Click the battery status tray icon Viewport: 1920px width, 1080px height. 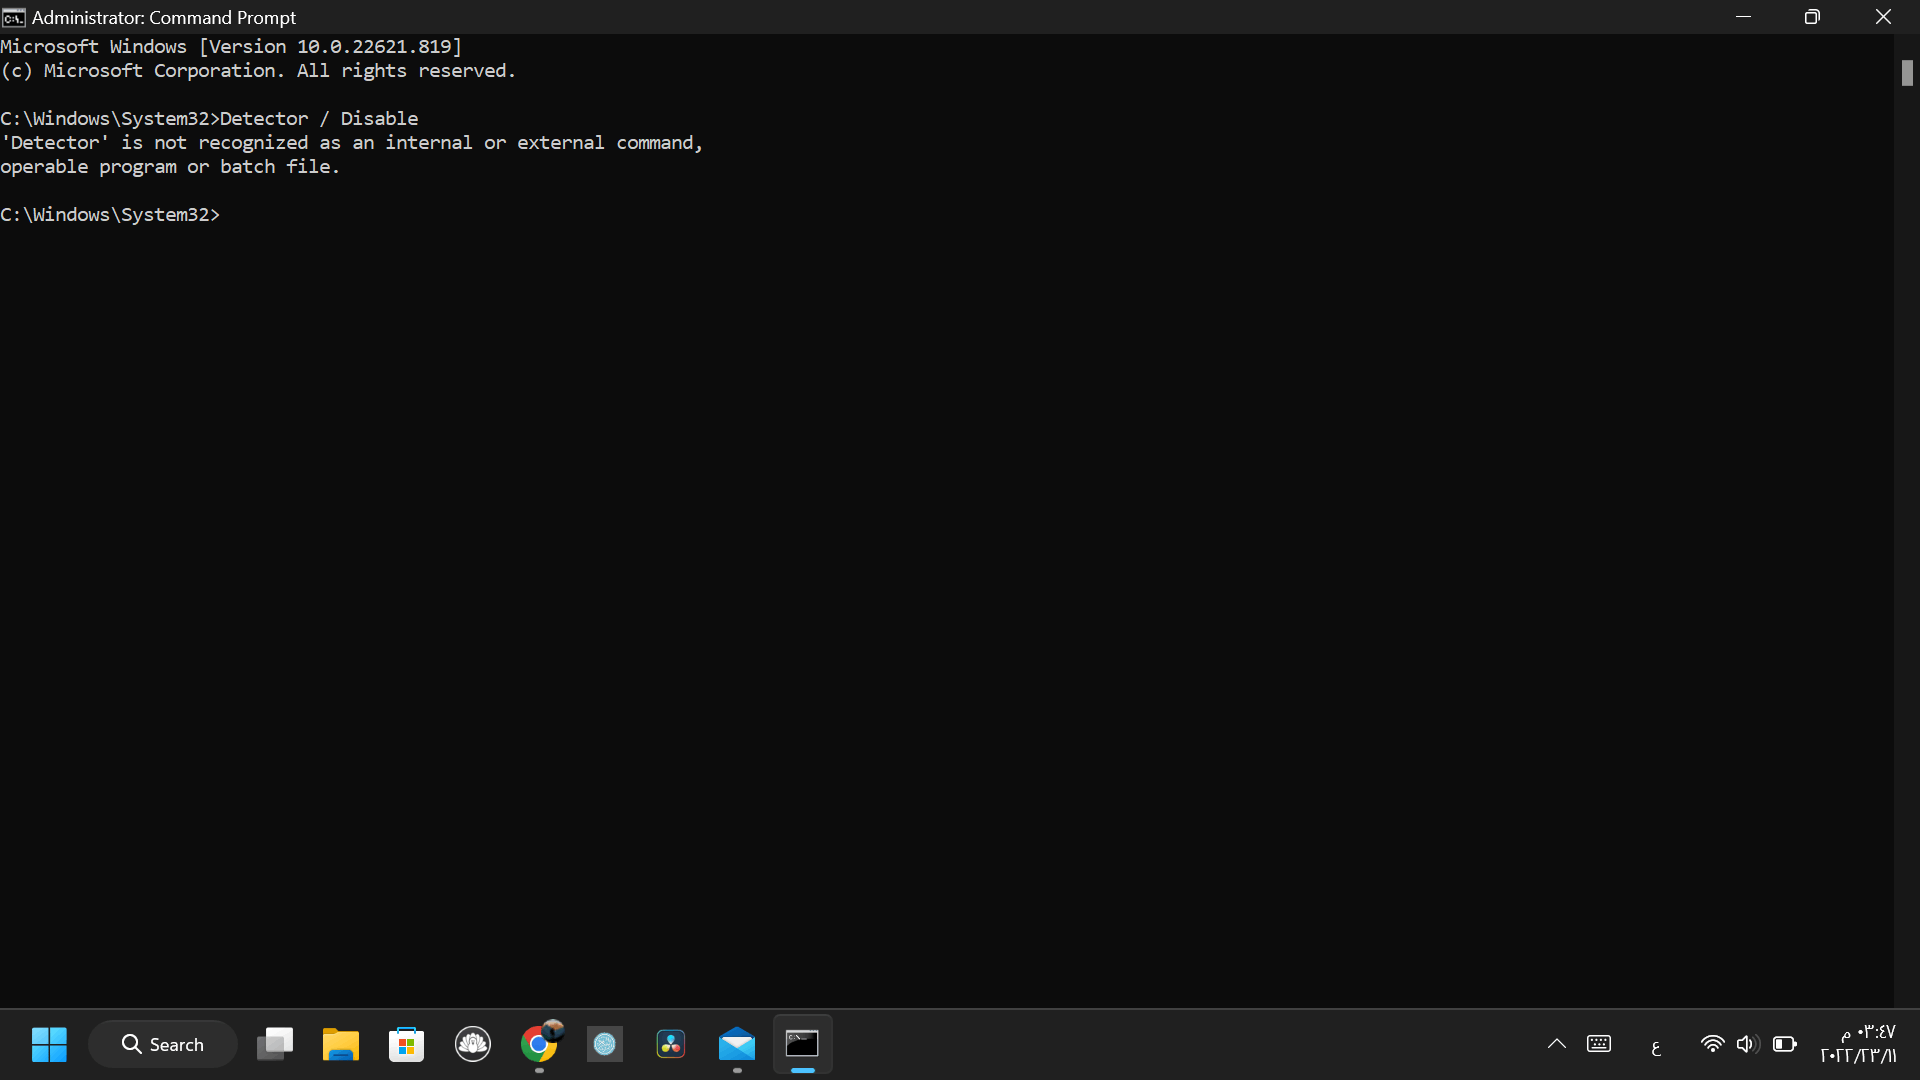pyautogui.click(x=1785, y=1044)
